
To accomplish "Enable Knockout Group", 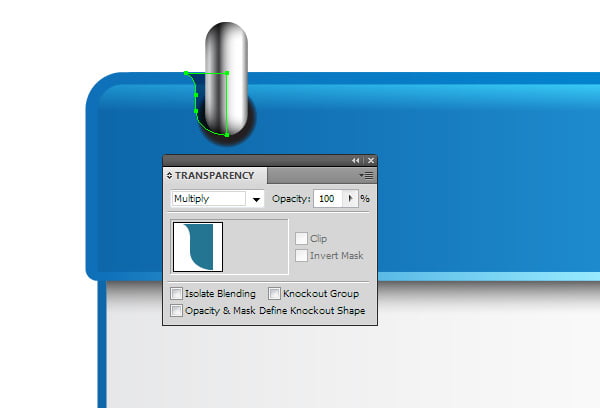I will click(x=274, y=294).
